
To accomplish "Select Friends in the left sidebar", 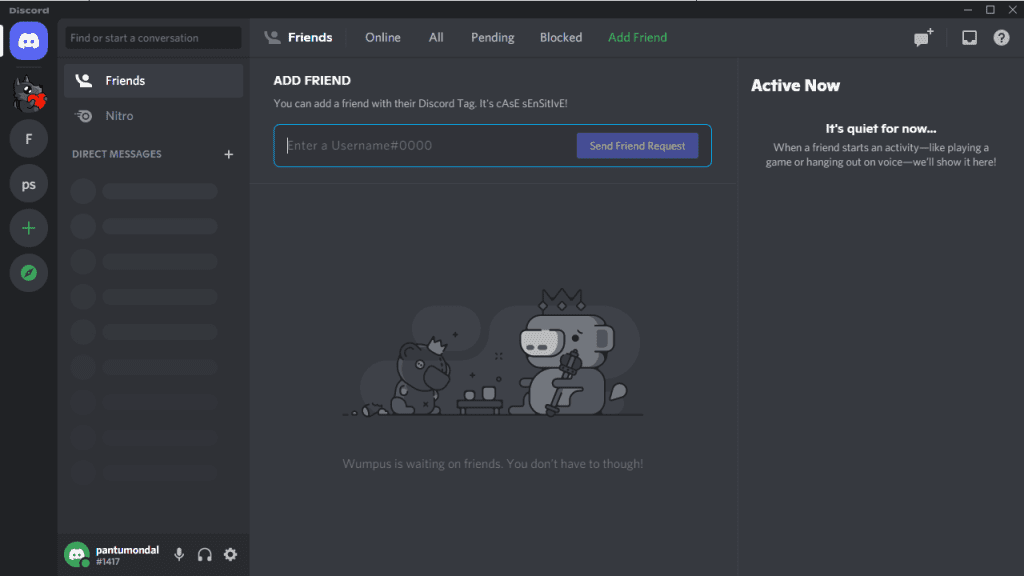I will coord(154,81).
